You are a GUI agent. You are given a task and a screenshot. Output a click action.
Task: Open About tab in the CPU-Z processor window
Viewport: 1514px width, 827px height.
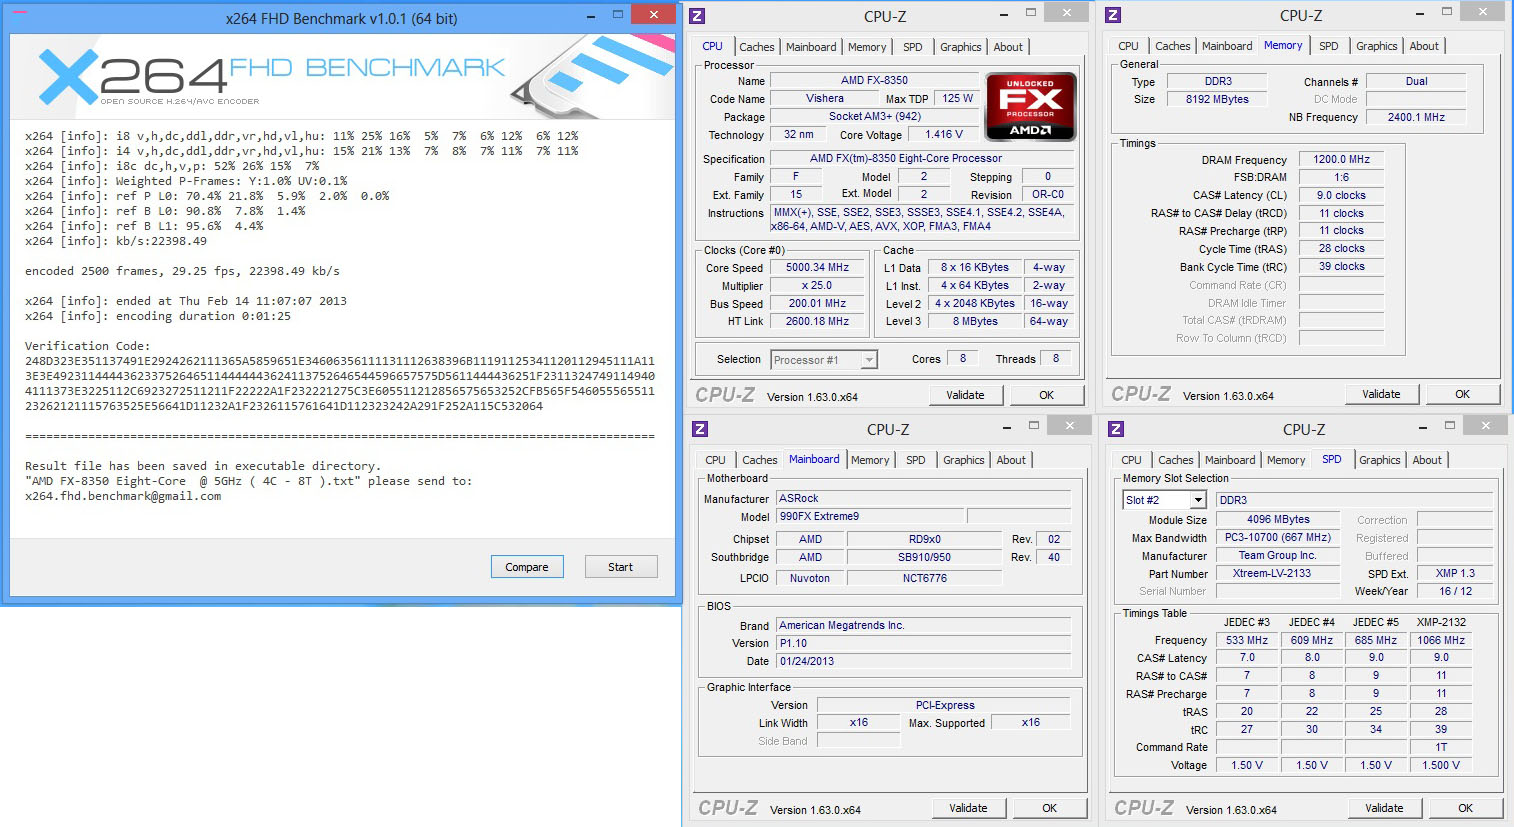tap(1008, 47)
